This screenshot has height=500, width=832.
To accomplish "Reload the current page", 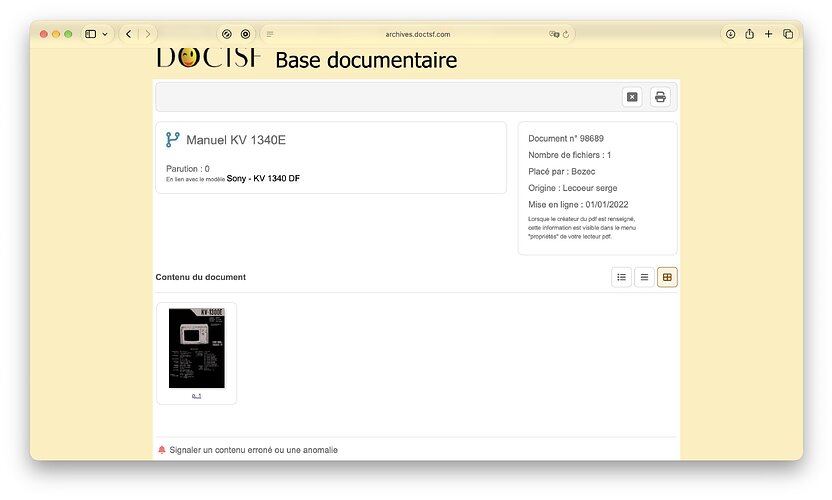I will 566,34.
